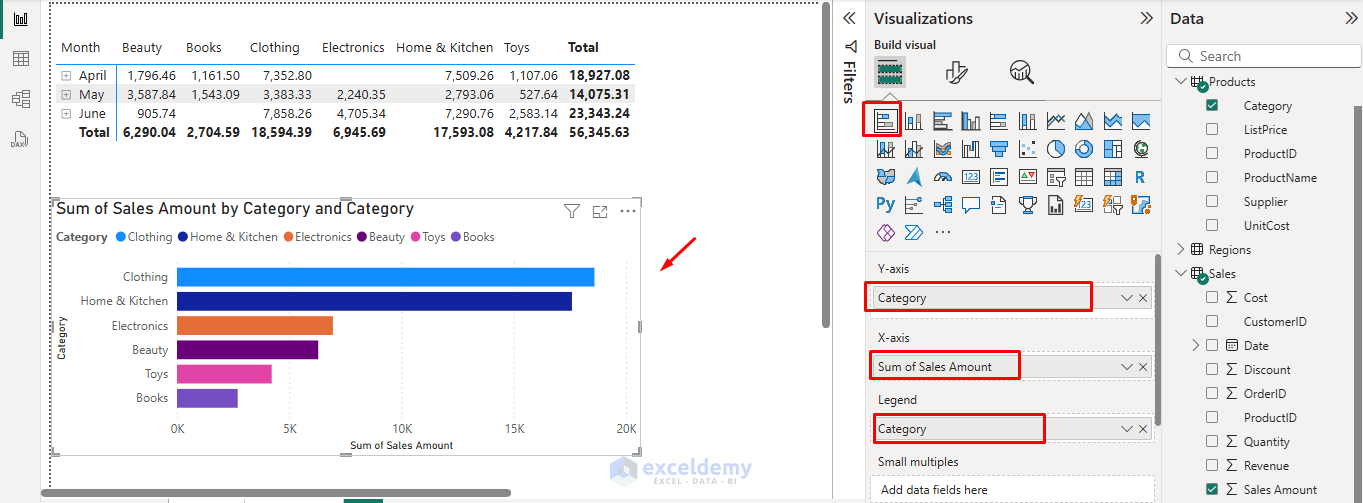This screenshot has width=1363, height=503.
Task: Collapse the Data pane
Action: click(x=1351, y=18)
